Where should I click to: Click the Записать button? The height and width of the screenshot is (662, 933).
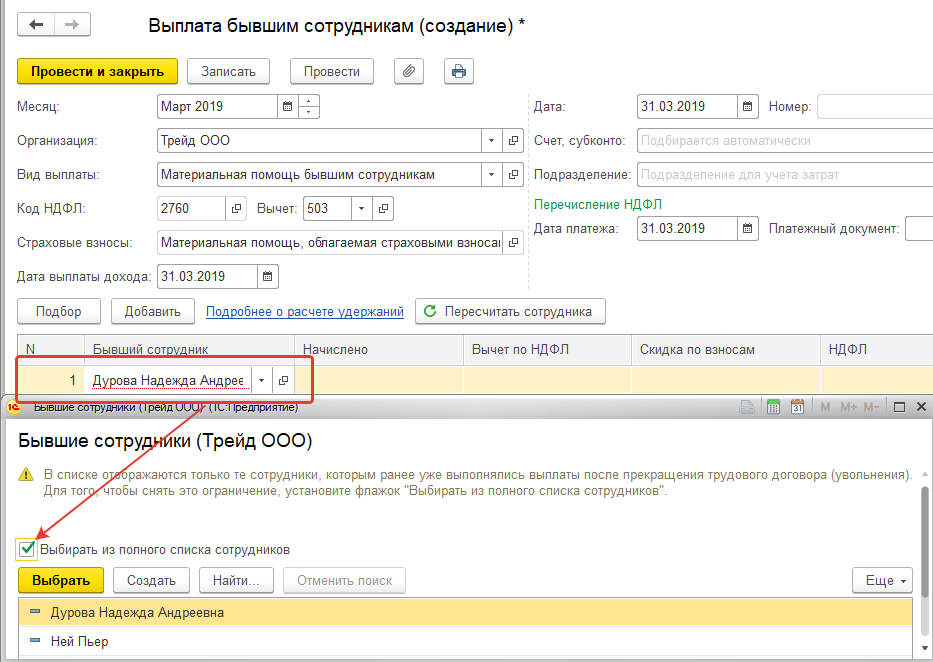coord(228,71)
